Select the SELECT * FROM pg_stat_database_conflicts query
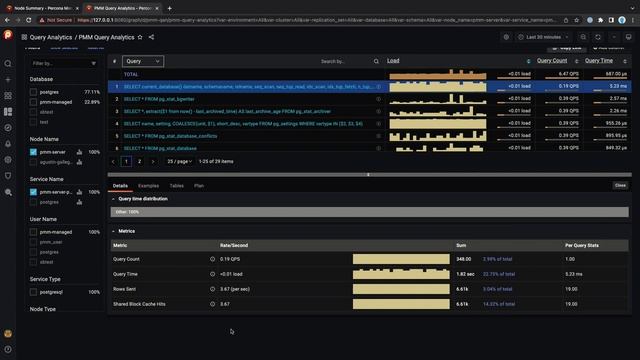 pyautogui.click(x=170, y=136)
